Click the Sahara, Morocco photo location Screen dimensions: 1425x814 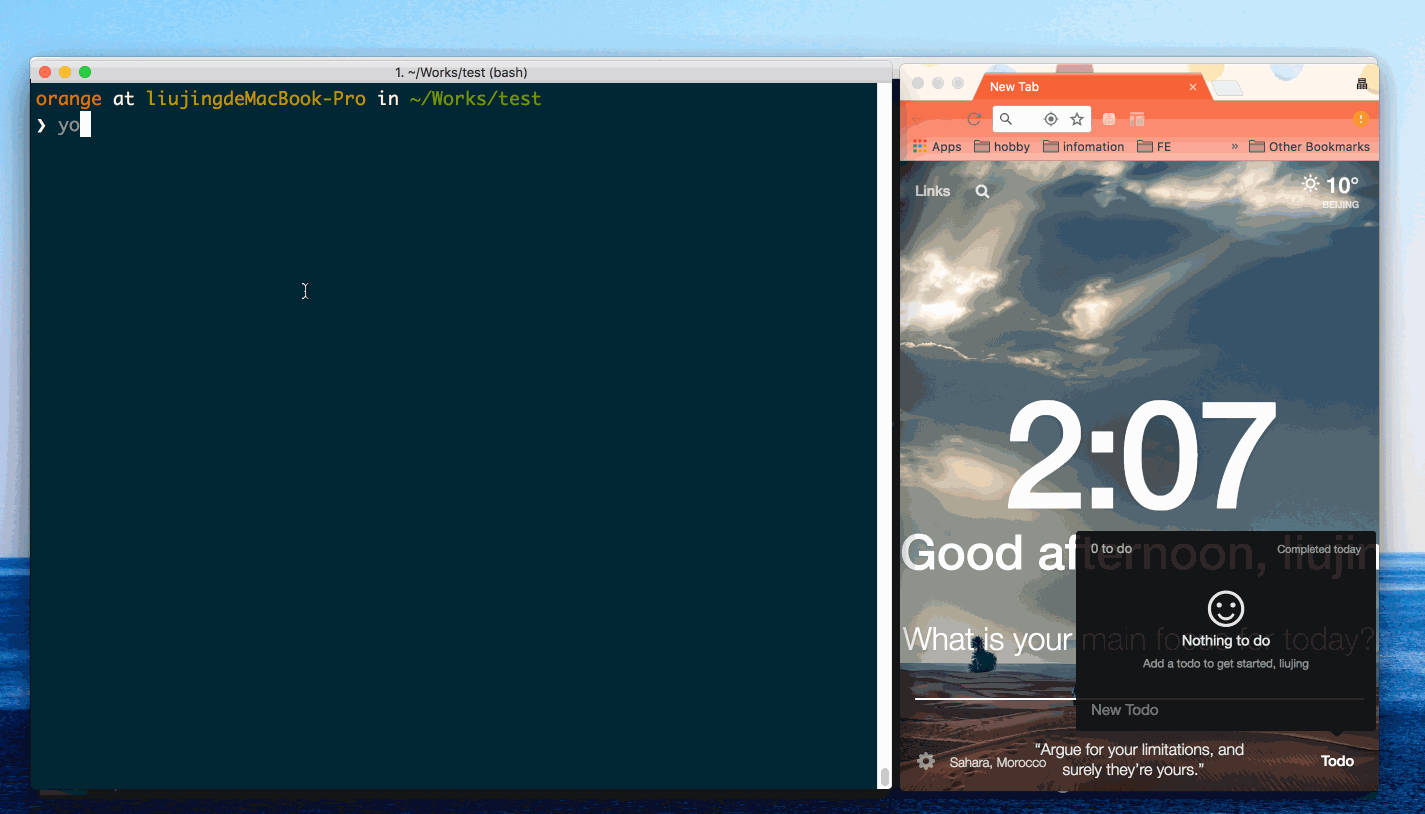pyautogui.click(x=997, y=763)
